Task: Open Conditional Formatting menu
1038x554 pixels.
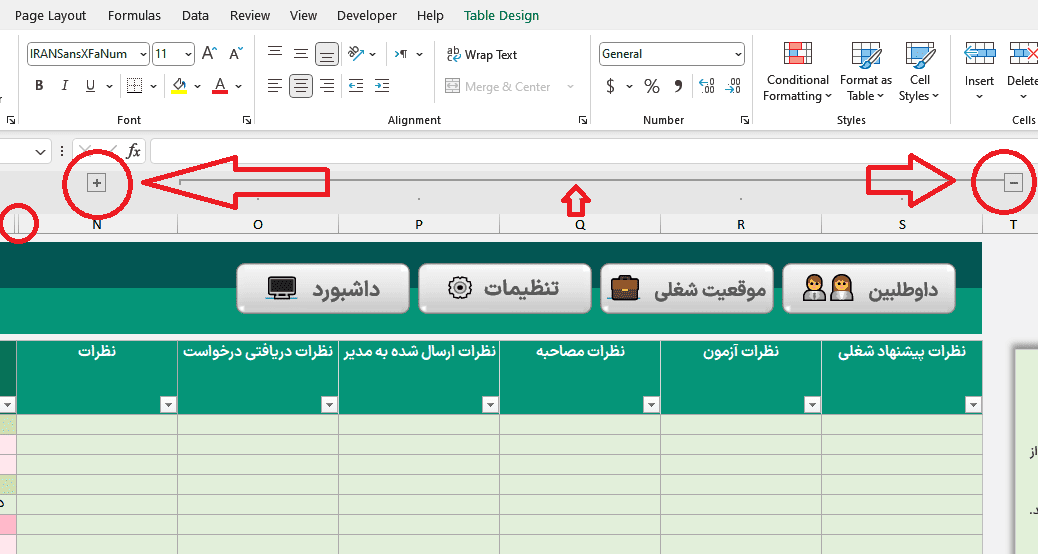Action: [798, 71]
